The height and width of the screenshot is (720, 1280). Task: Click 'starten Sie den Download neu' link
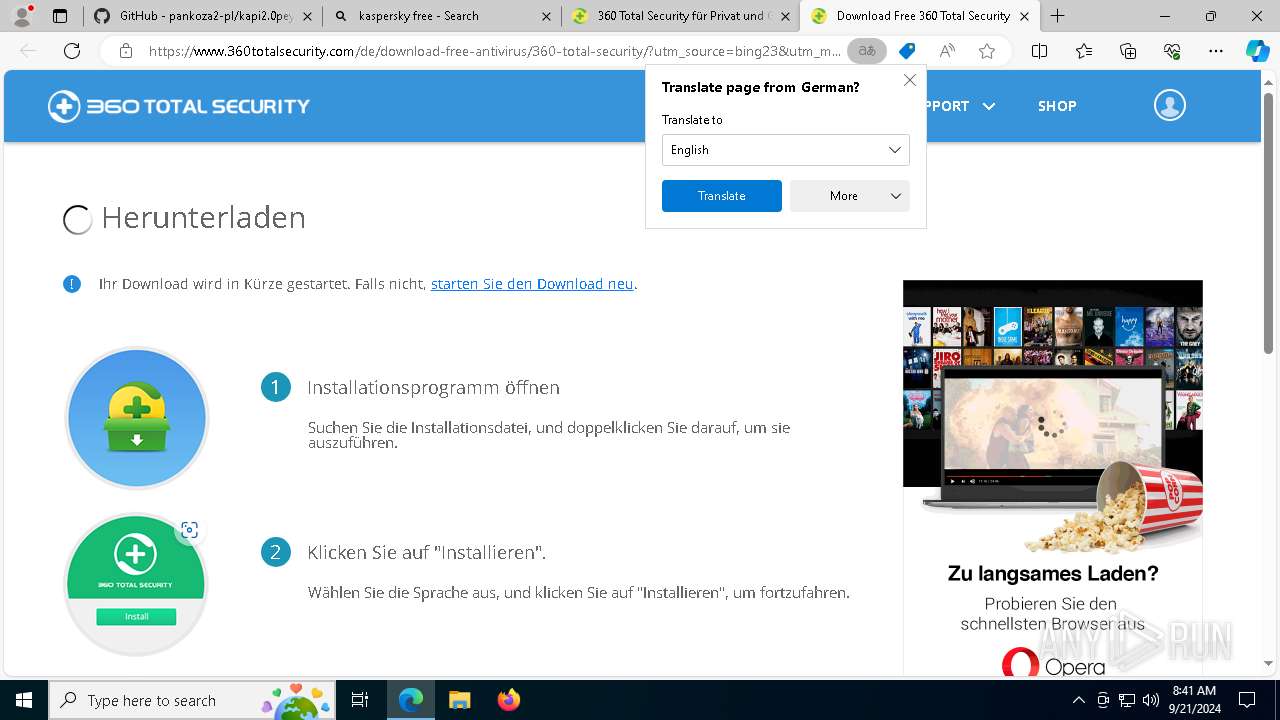pyautogui.click(x=532, y=284)
